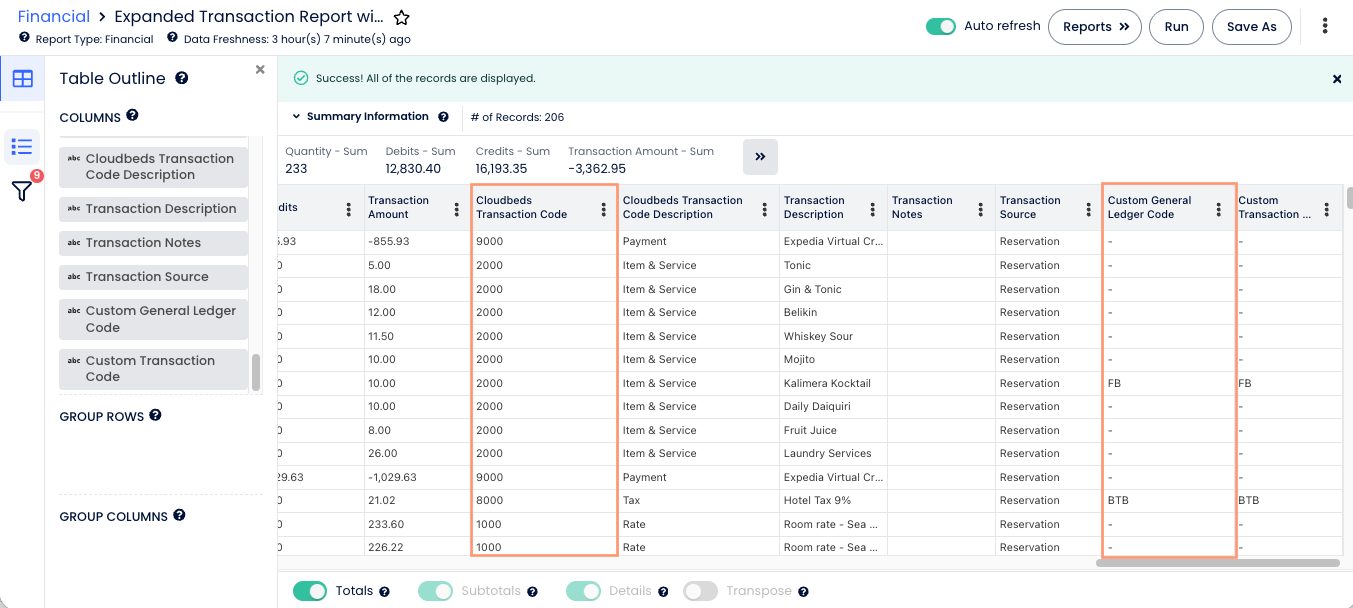The image size is (1353, 608).
Task: Open the Reports dropdown button
Action: (x=1095, y=27)
